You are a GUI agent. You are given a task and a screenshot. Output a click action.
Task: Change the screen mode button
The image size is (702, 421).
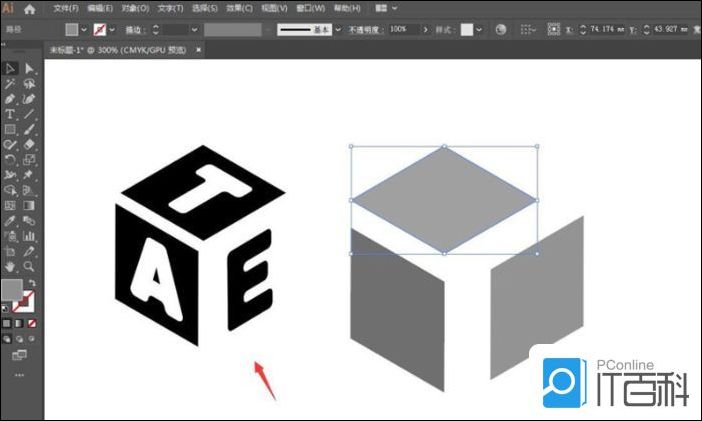tap(19, 356)
